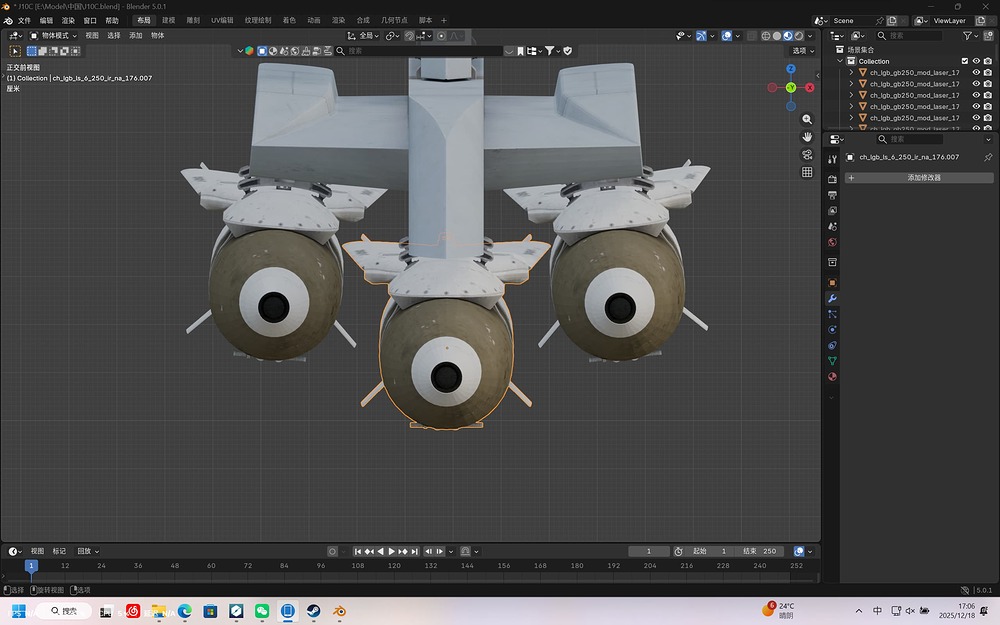This screenshot has width=1000, height=625.
Task: Click the zoom magnifier icon in viewport
Action: coord(807,119)
